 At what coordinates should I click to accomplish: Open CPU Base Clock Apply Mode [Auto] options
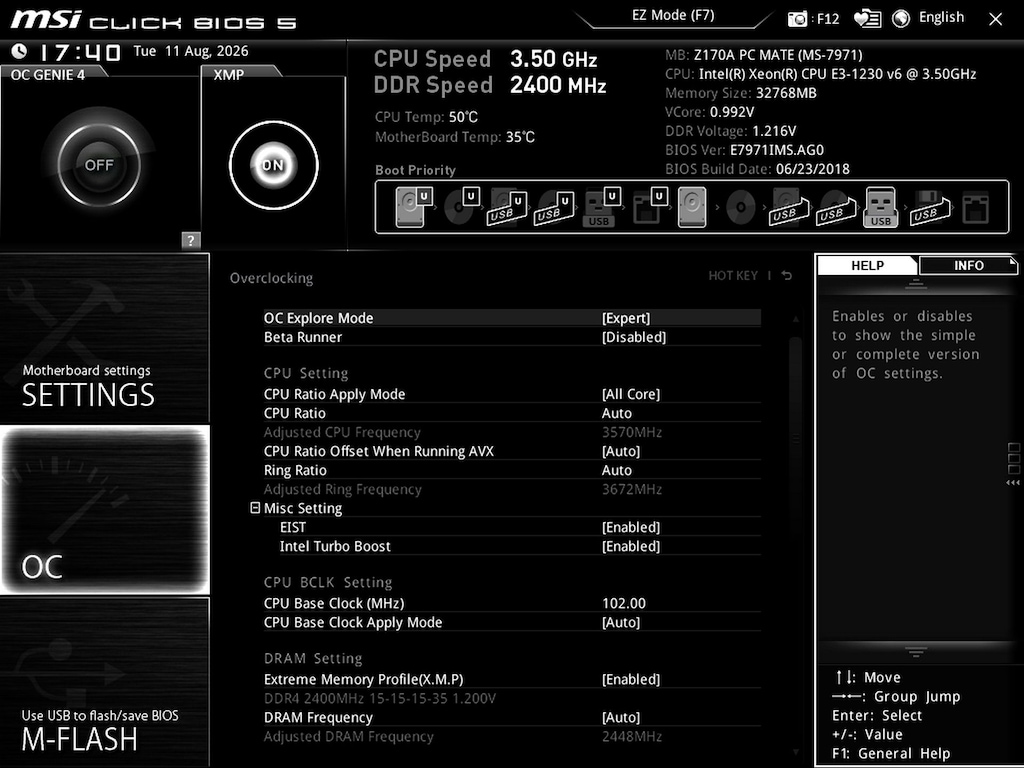(621, 622)
